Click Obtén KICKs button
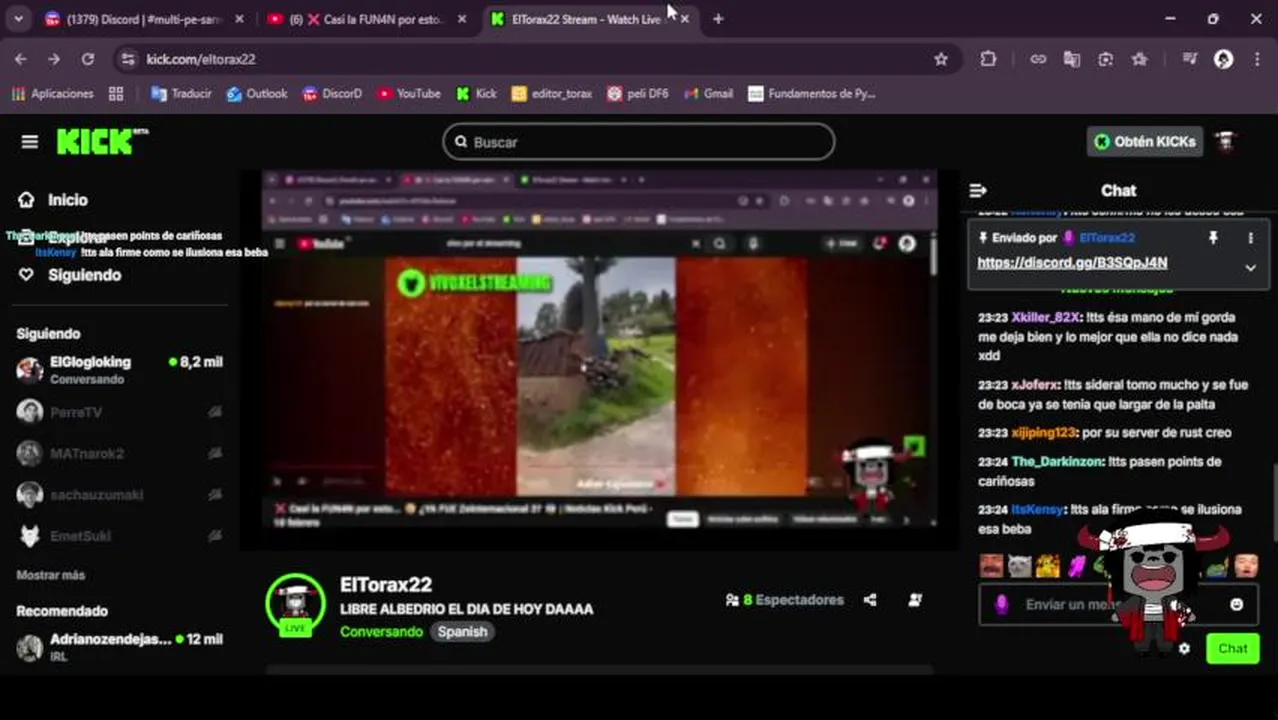1278x720 pixels. click(x=1145, y=142)
